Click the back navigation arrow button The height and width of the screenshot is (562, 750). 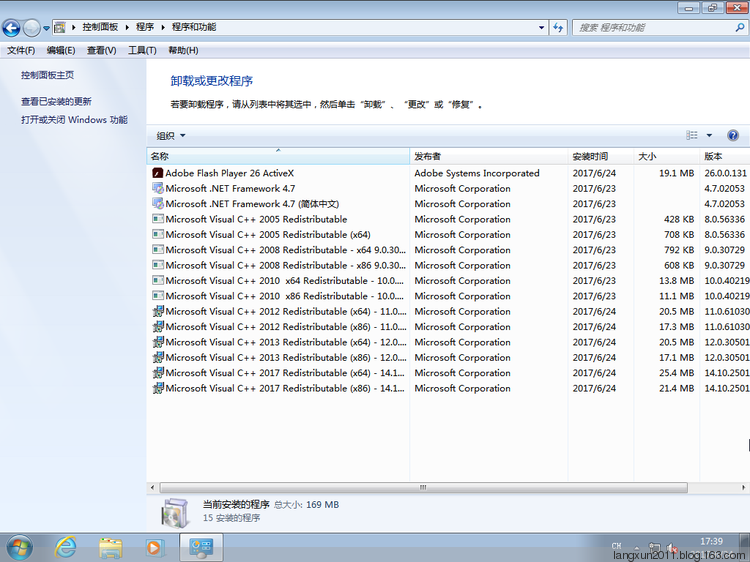(12, 28)
